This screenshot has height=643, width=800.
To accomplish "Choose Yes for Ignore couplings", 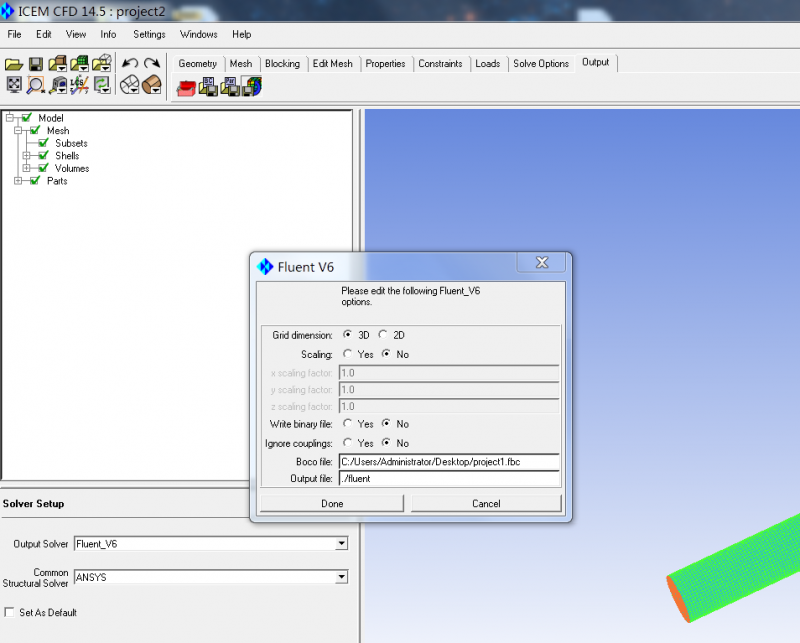I will (x=347, y=442).
